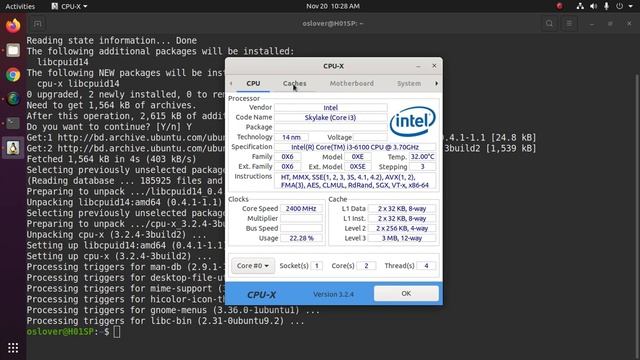Open new tab button in terminal headerbar
640x360 pixels.
point(38,24)
